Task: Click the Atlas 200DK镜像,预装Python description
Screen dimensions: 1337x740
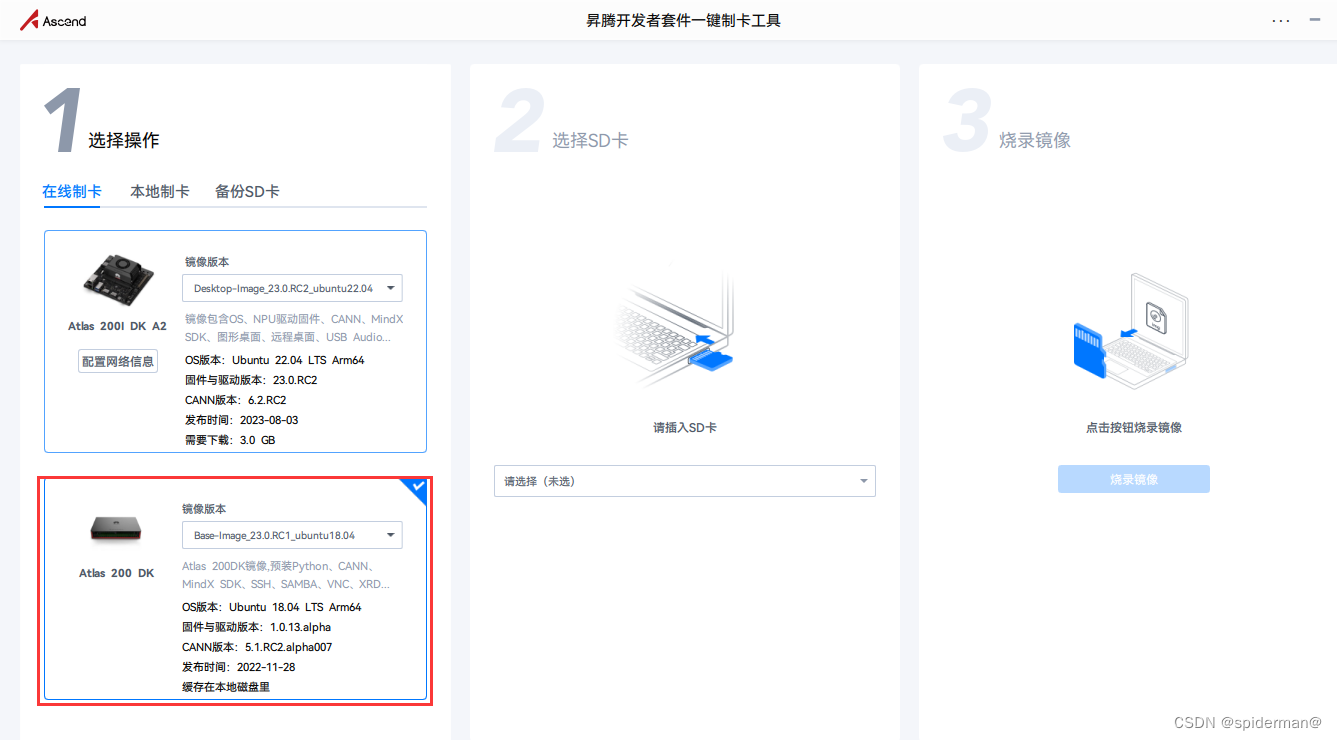Action: click(287, 575)
